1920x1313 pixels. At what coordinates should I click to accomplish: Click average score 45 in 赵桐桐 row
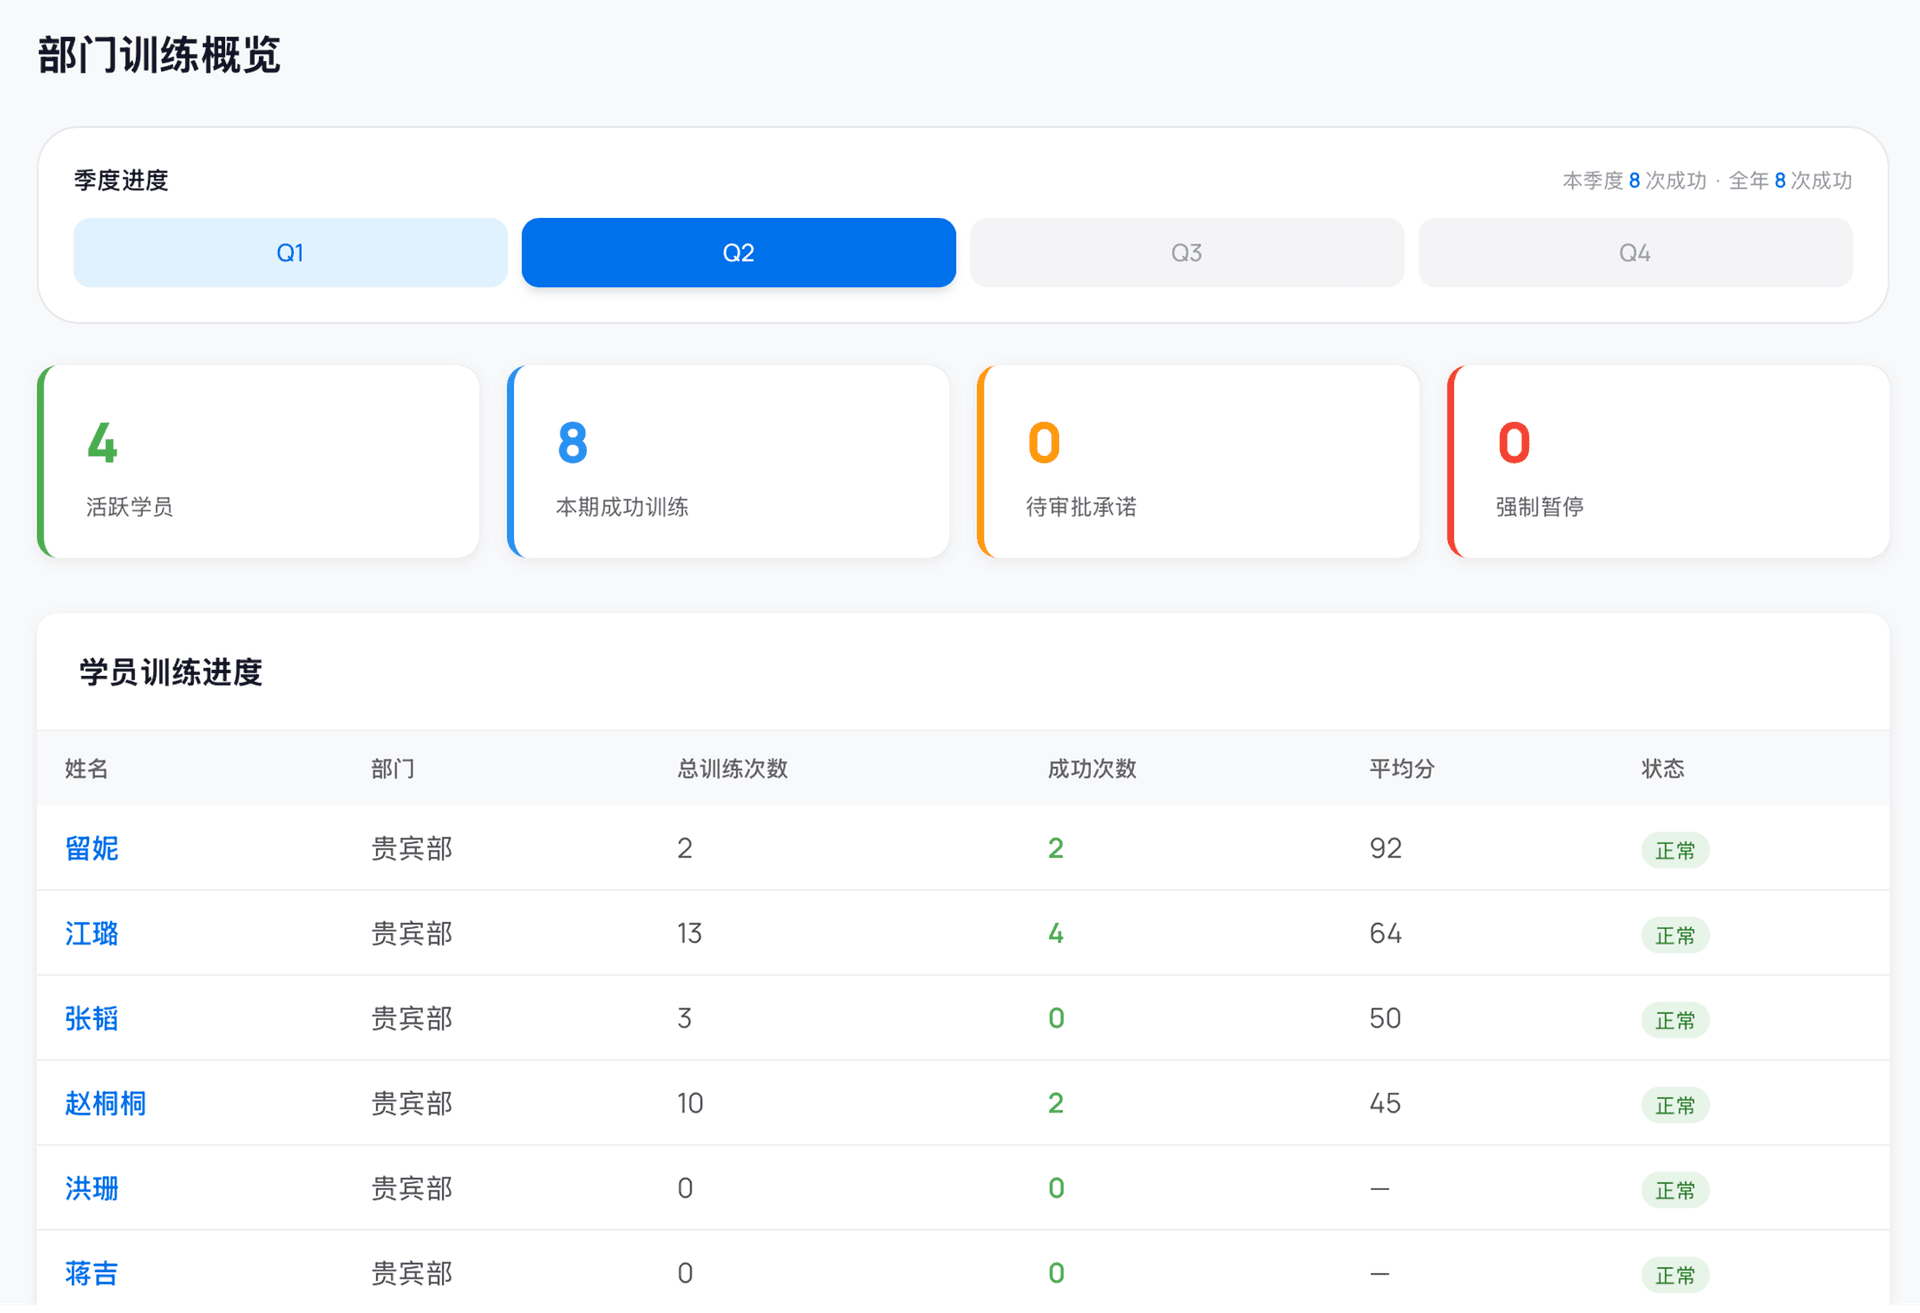tap(1385, 1104)
